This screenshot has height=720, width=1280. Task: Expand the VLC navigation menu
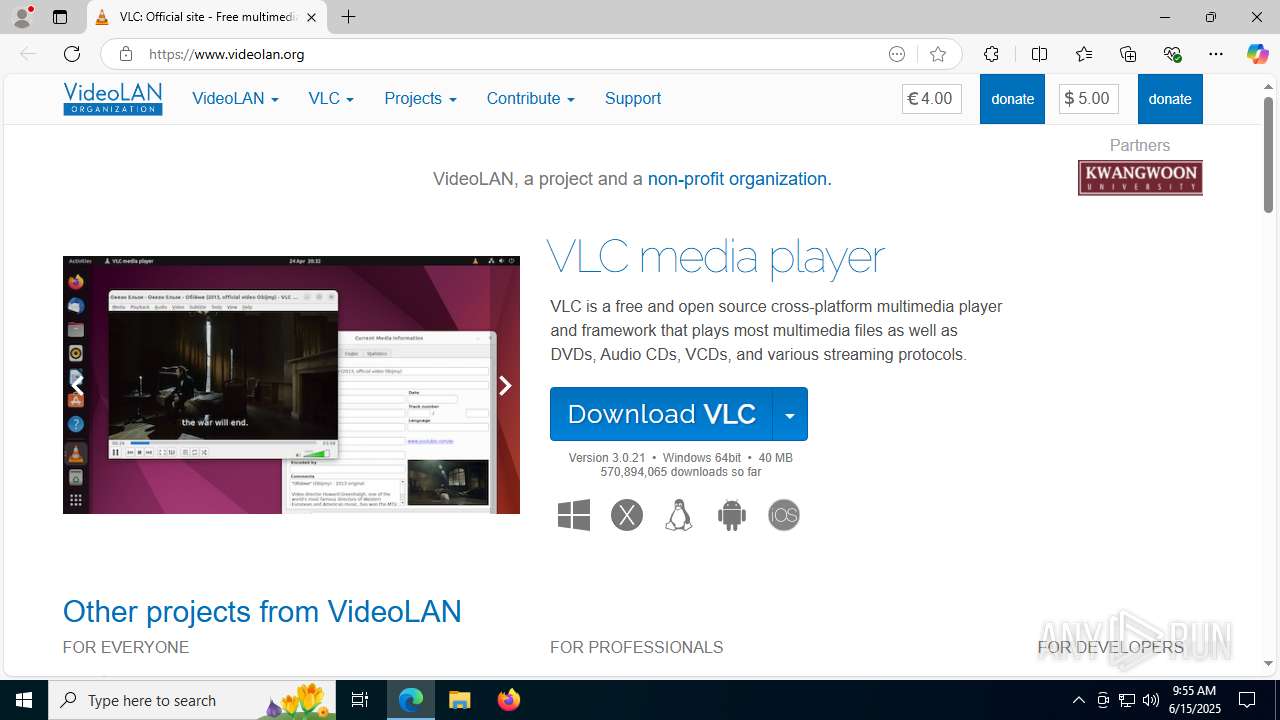pos(331,98)
